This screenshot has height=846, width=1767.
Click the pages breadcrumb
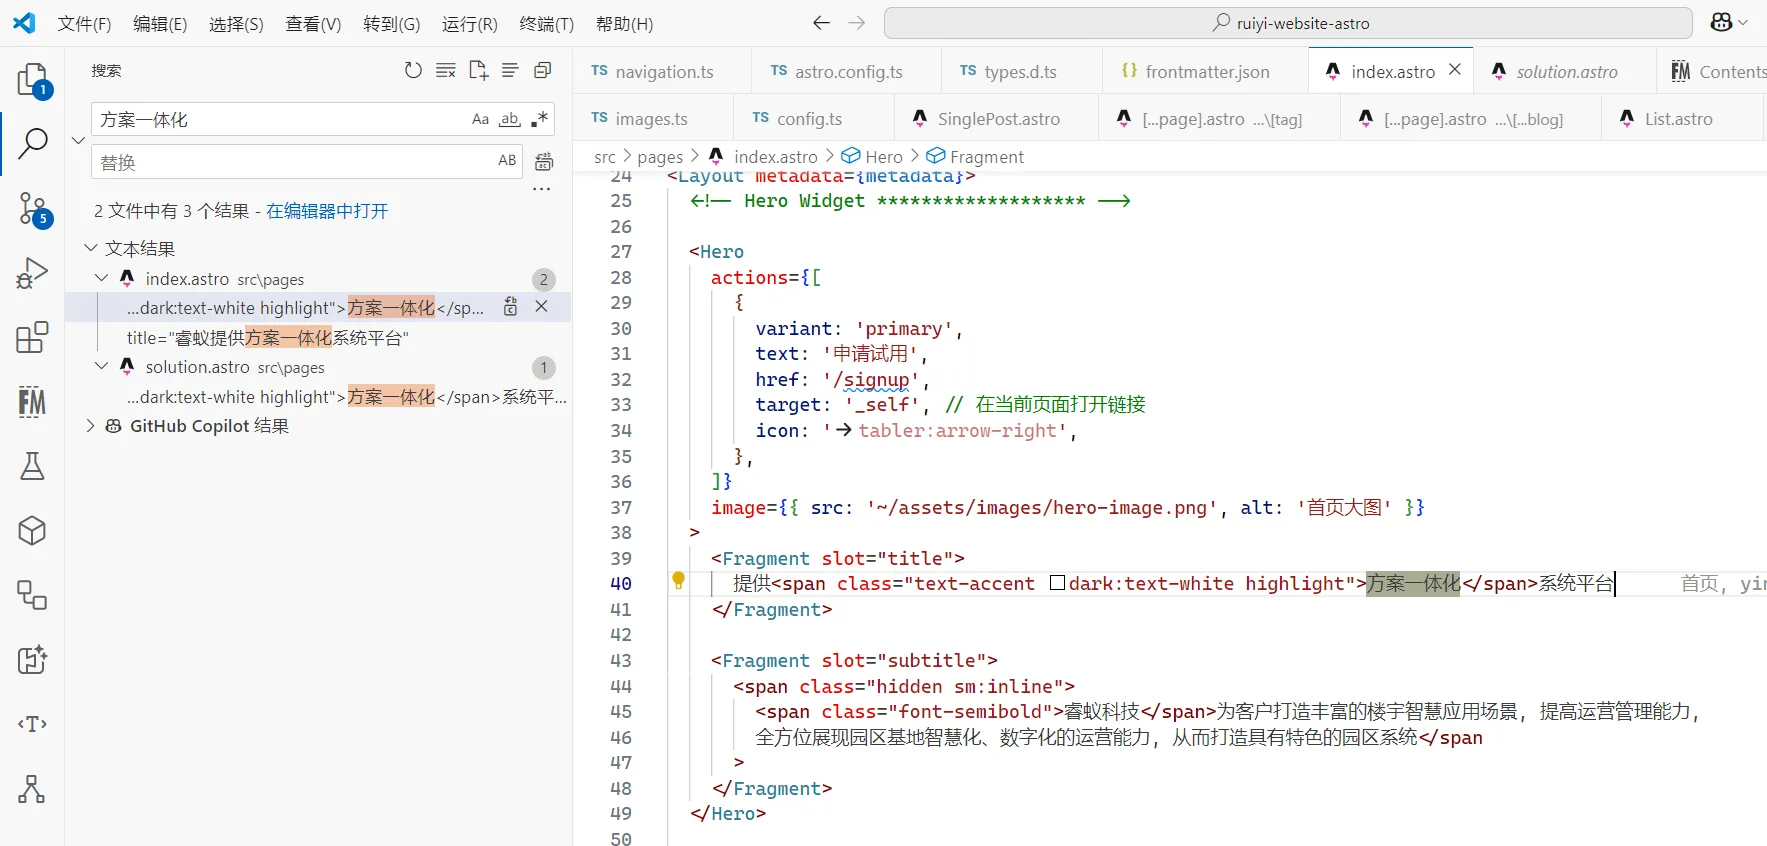pyautogui.click(x=660, y=156)
